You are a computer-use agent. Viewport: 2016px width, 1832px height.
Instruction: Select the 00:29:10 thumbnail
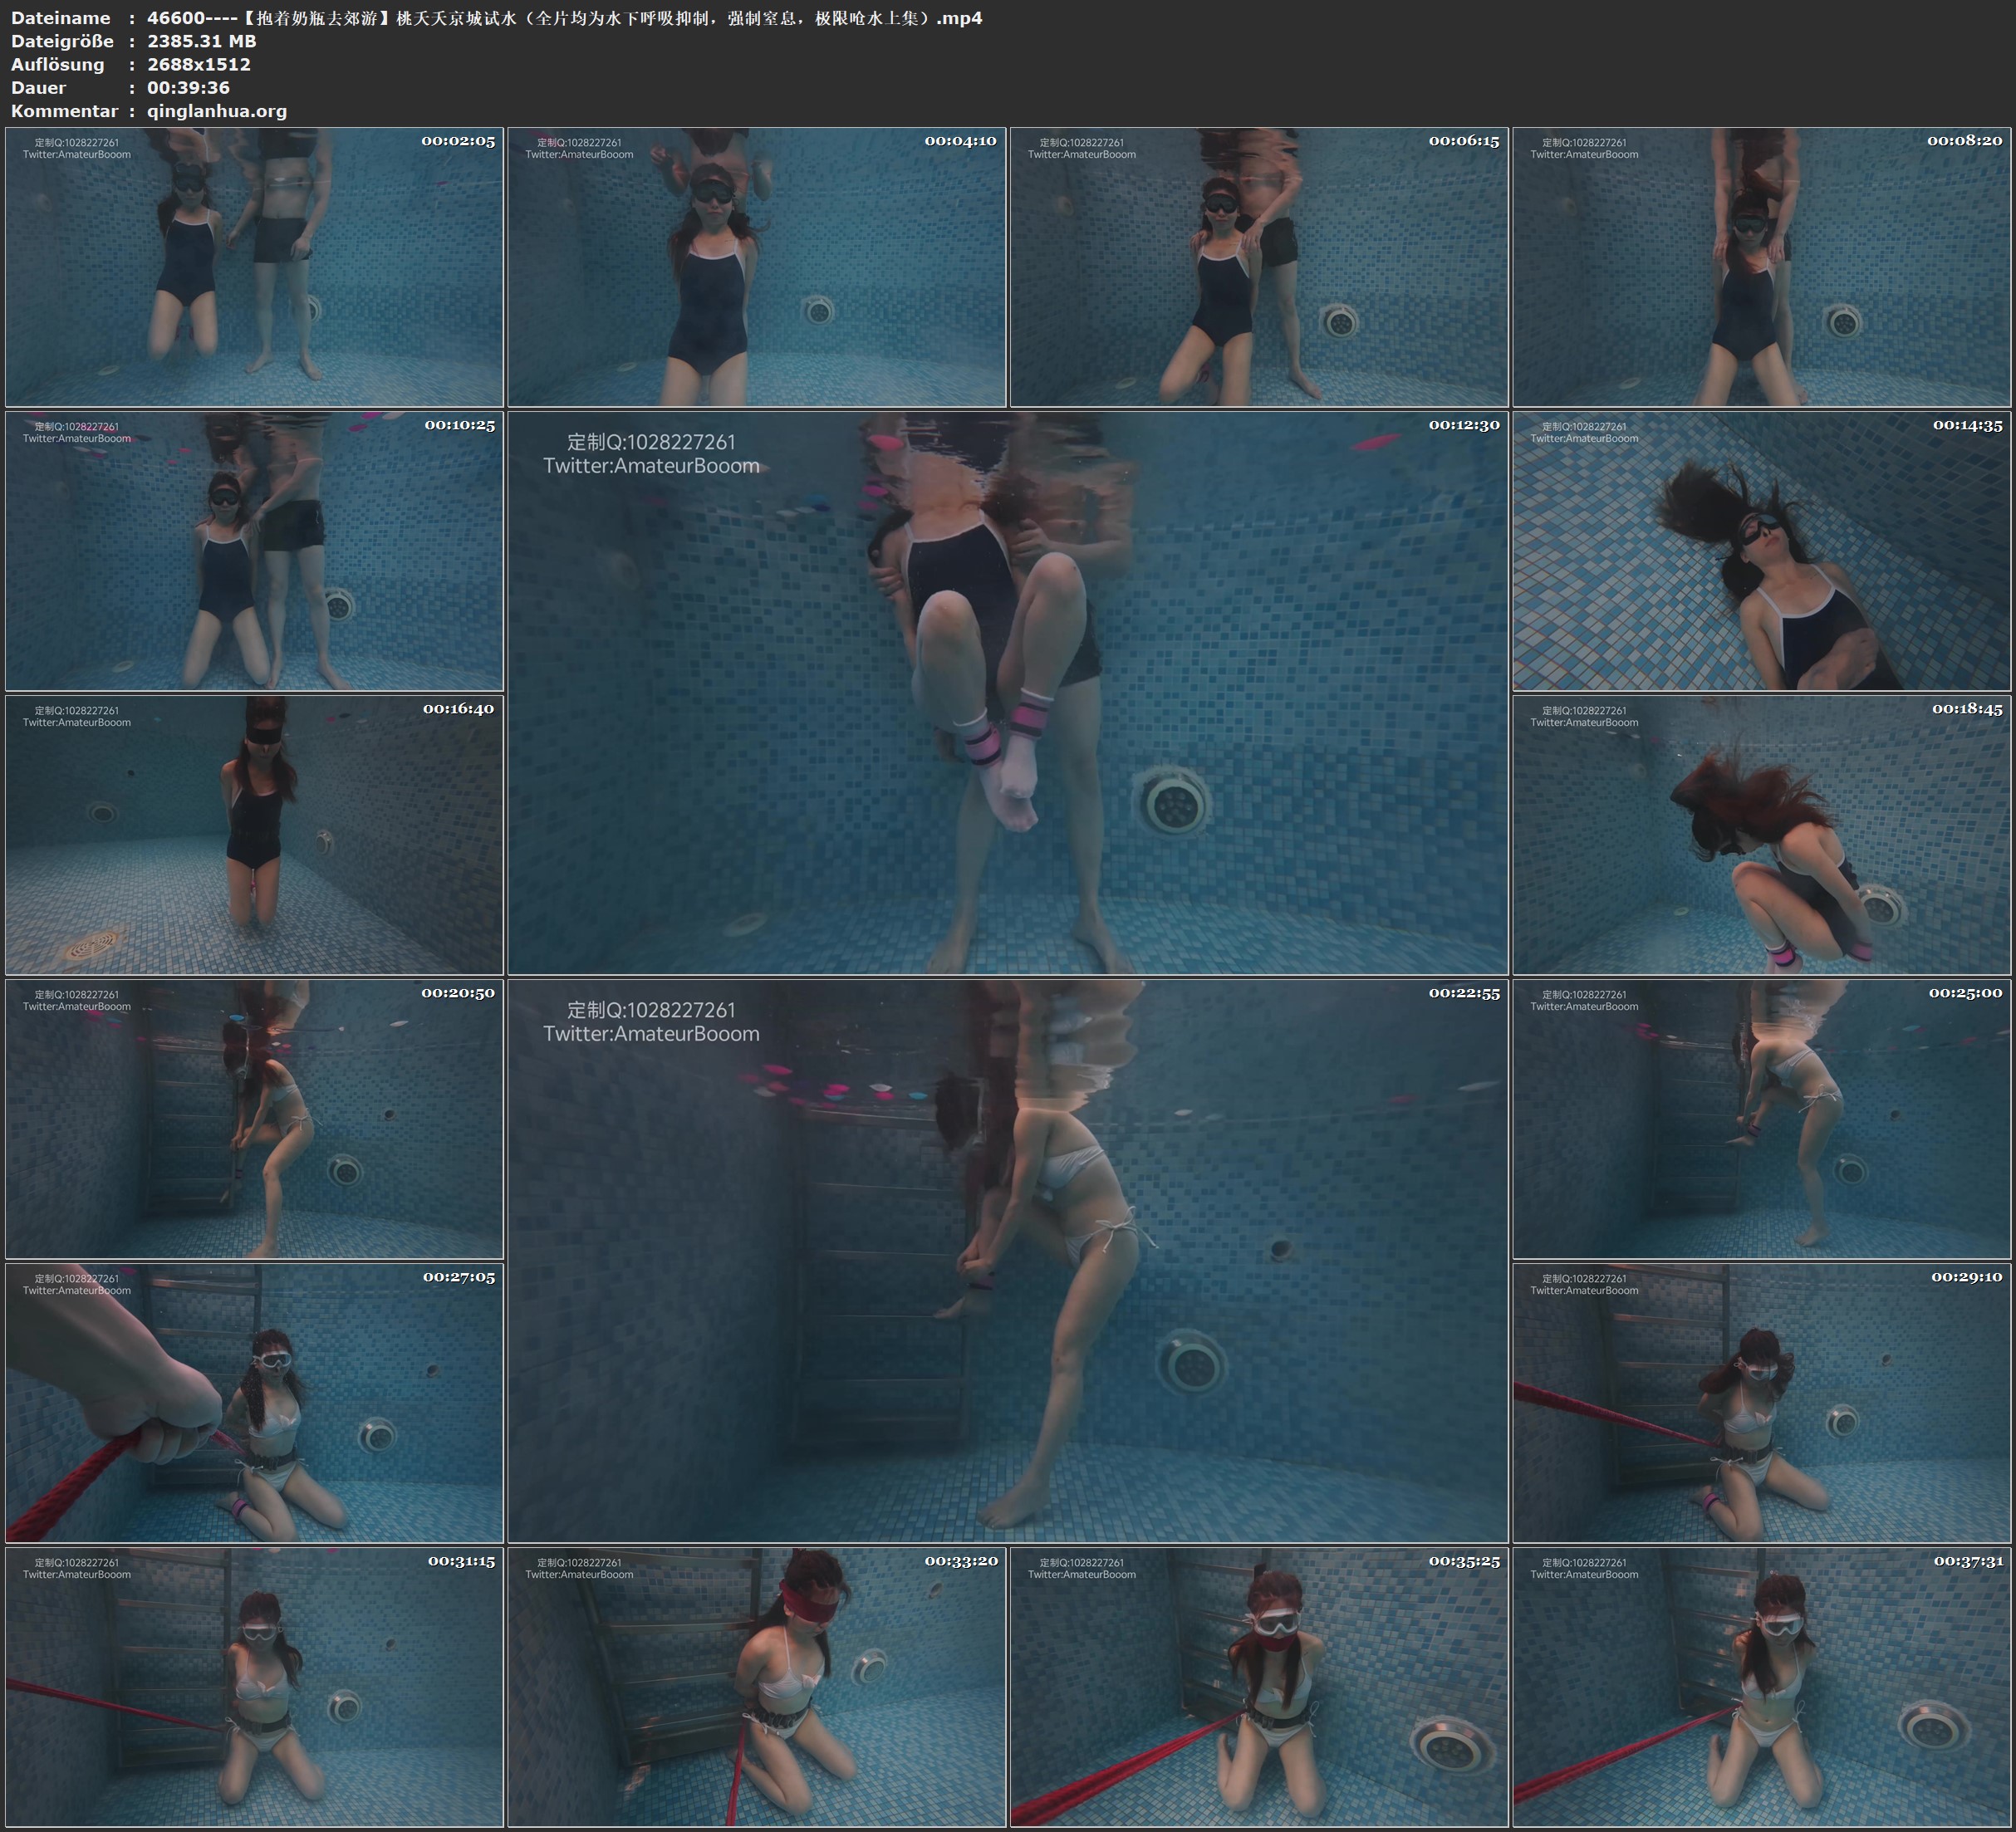[x=1761, y=1403]
